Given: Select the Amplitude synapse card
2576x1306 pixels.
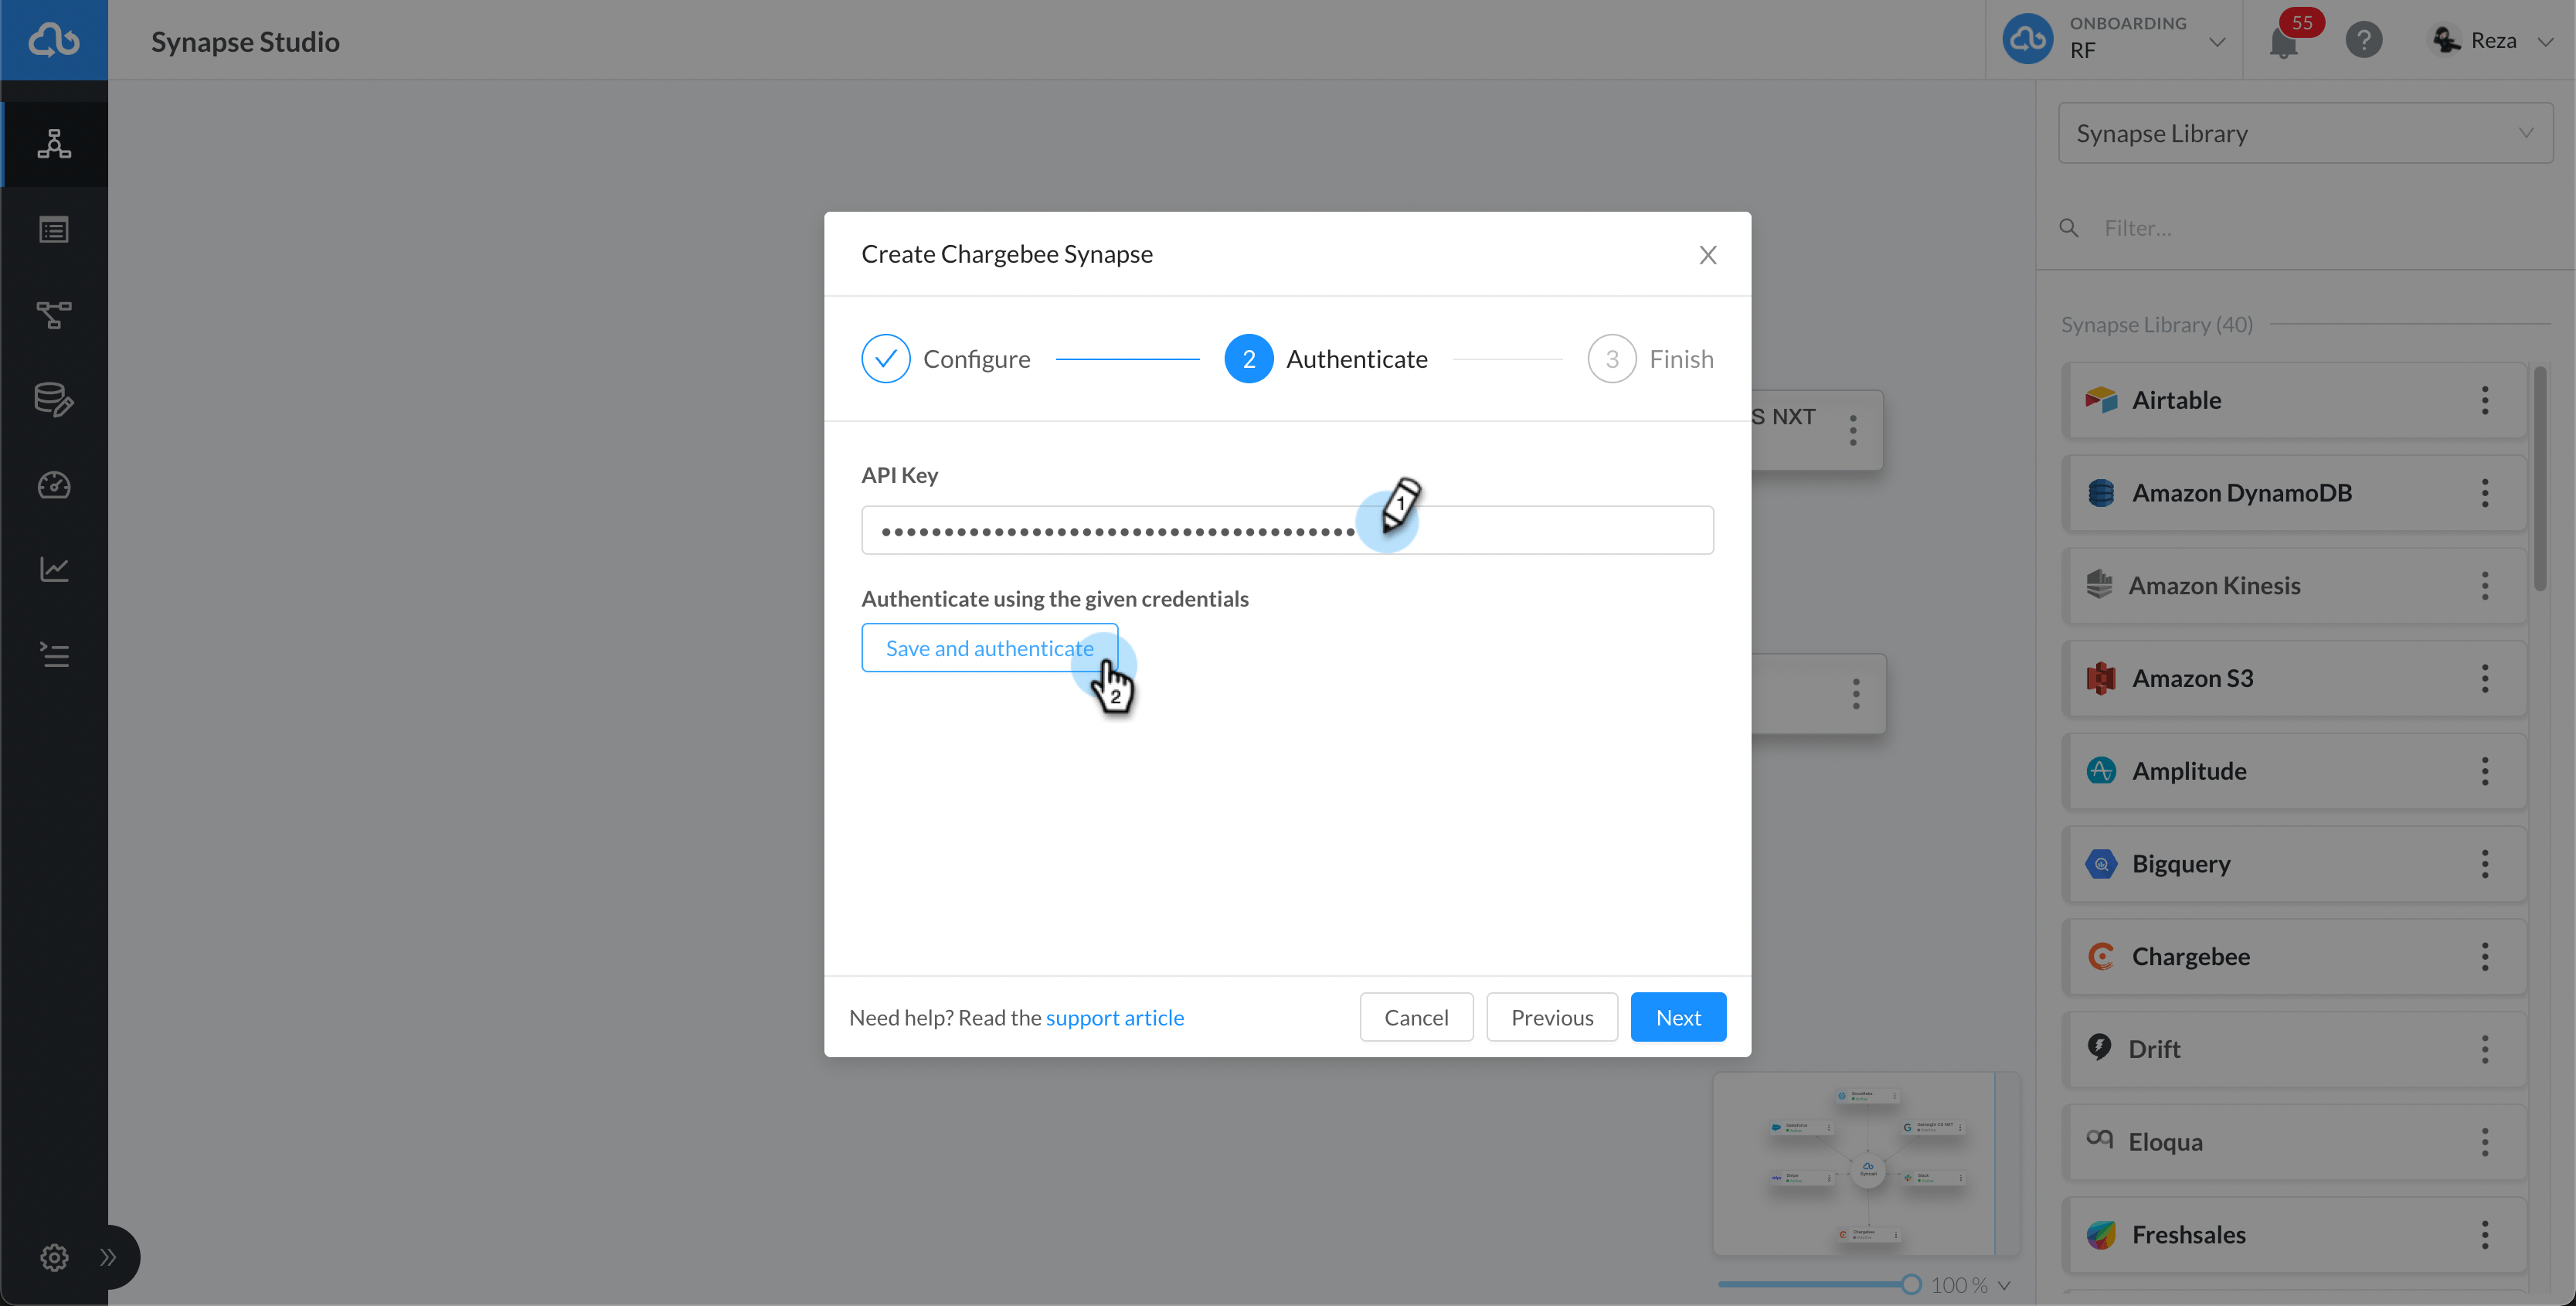Looking at the screenshot, I should click(x=2294, y=771).
